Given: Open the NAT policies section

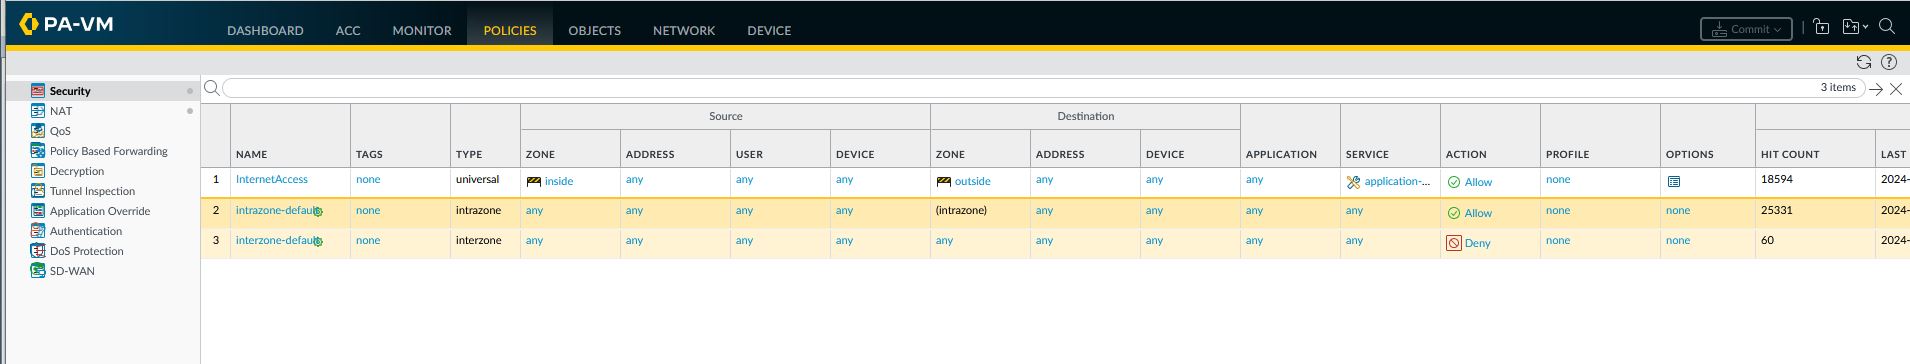Looking at the screenshot, I should (61, 111).
